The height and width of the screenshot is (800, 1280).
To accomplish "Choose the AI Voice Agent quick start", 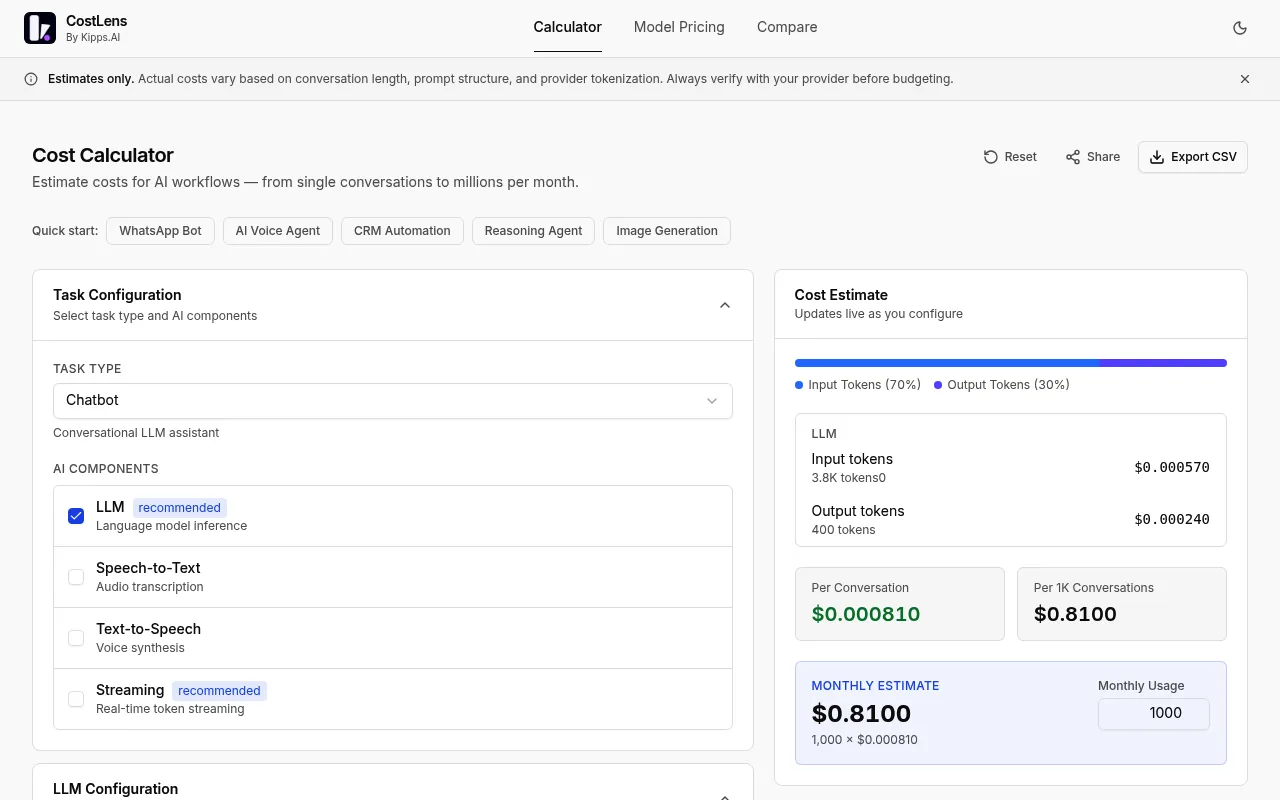I will [x=278, y=231].
